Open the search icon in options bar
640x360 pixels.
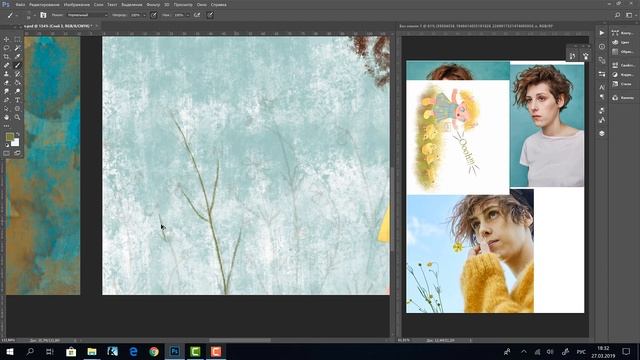618,15
